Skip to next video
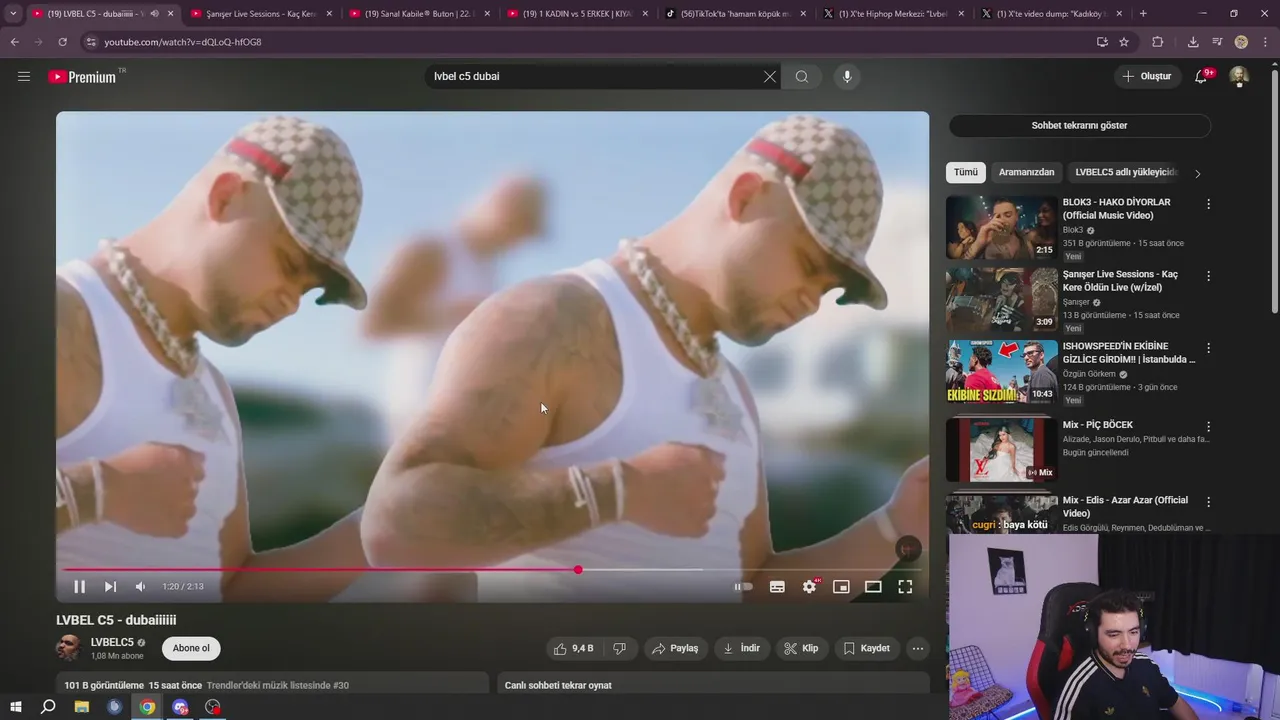Image resolution: width=1280 pixels, height=720 pixels. pyautogui.click(x=110, y=587)
